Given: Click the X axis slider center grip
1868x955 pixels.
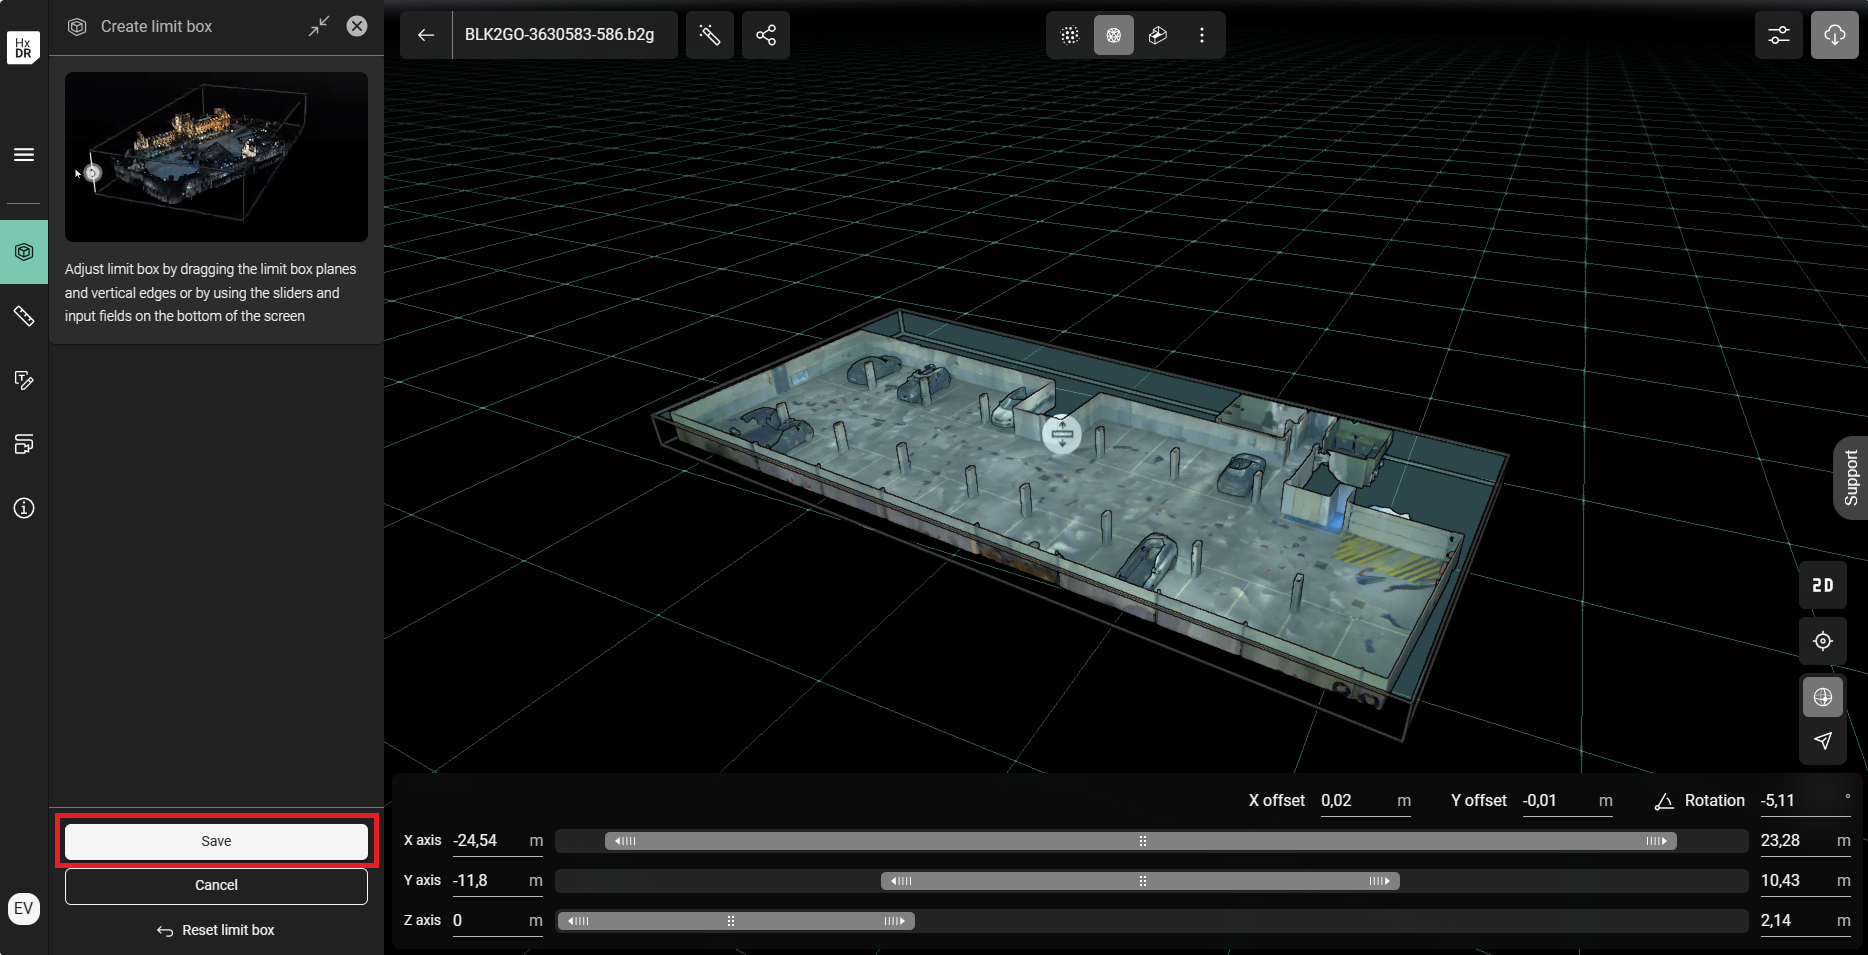Looking at the screenshot, I should pos(1143,841).
